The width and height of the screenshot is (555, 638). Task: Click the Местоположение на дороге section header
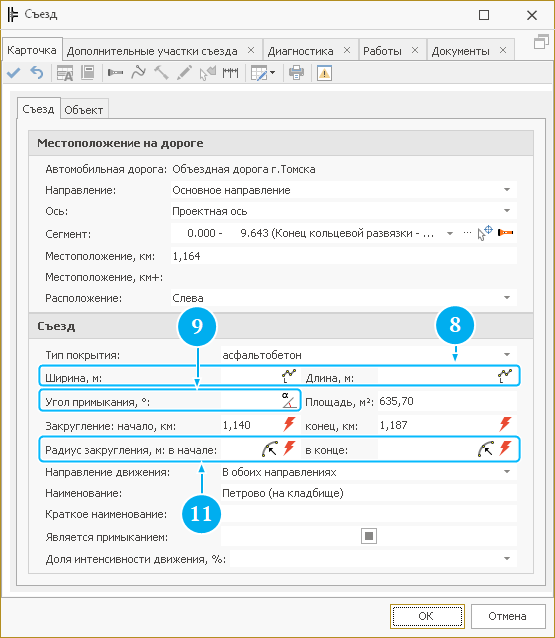point(281,143)
